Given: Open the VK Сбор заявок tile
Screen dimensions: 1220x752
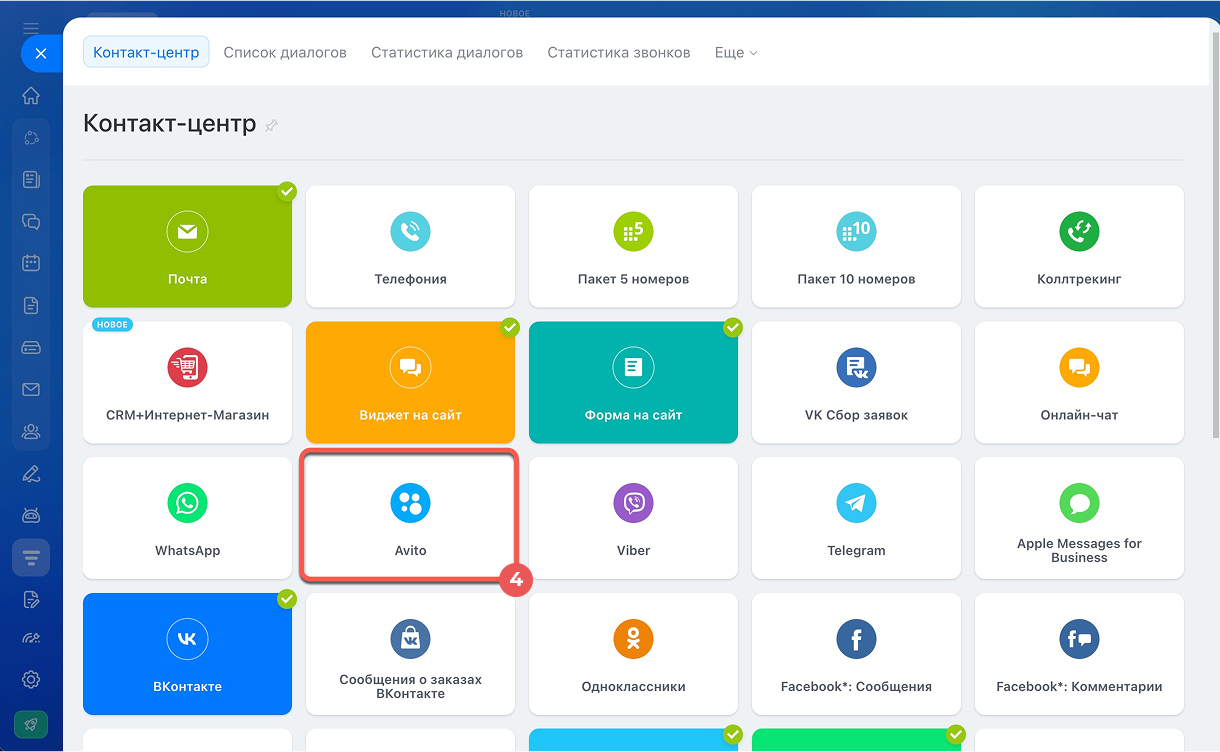Looking at the screenshot, I should click(856, 382).
